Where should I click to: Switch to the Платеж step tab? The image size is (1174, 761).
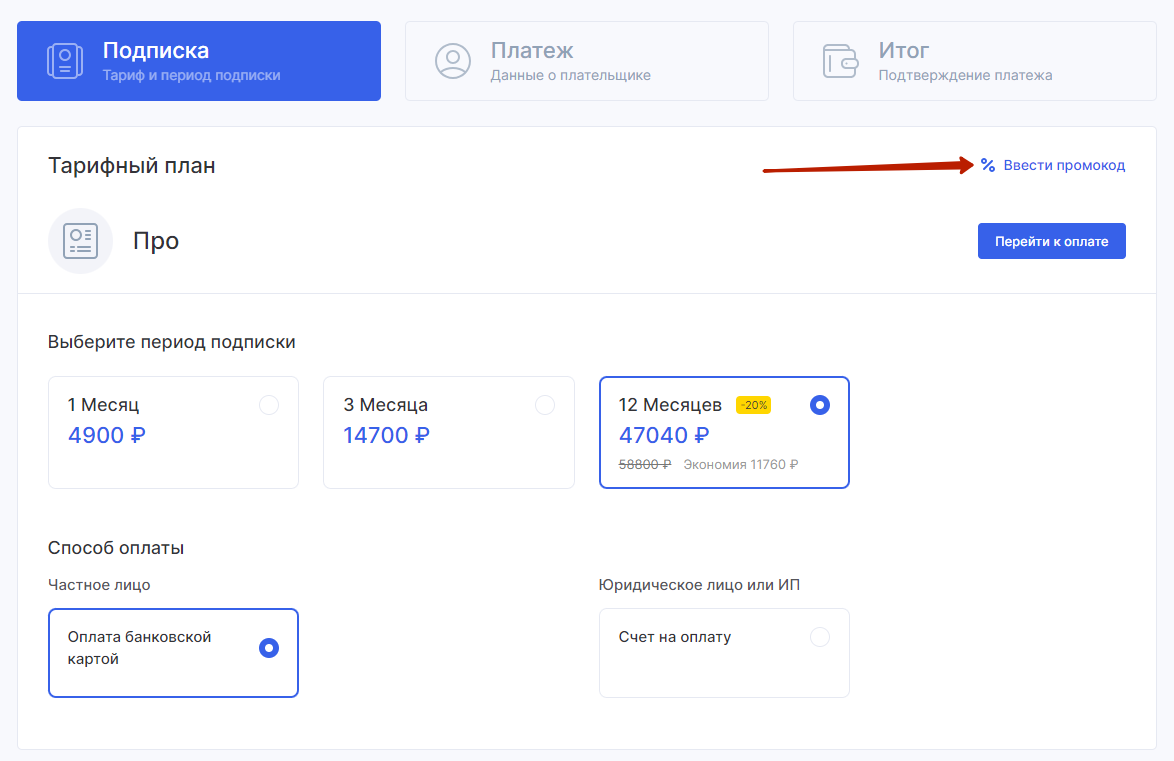(587, 61)
